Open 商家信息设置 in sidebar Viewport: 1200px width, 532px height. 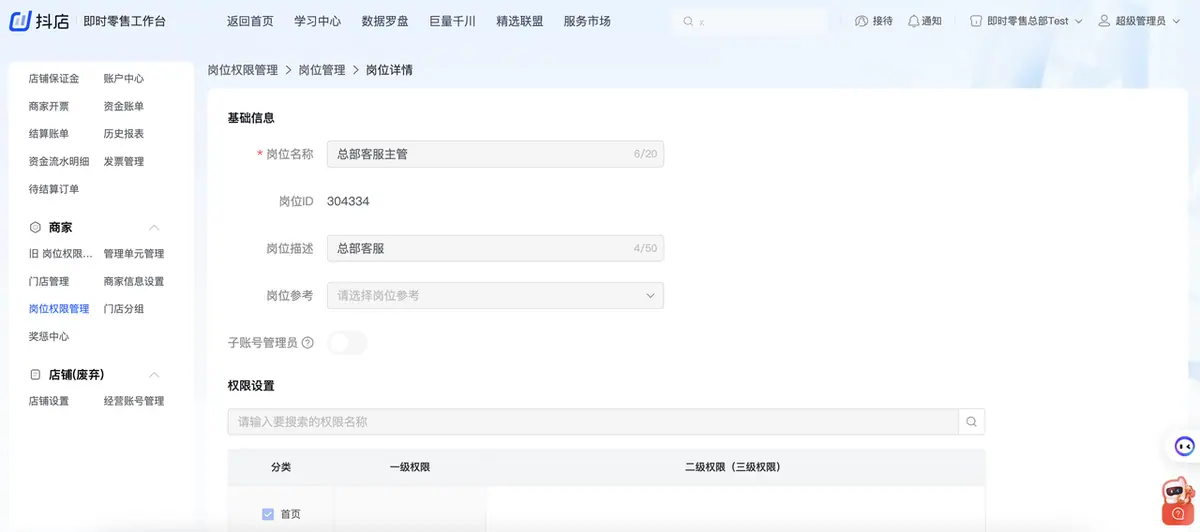(134, 281)
